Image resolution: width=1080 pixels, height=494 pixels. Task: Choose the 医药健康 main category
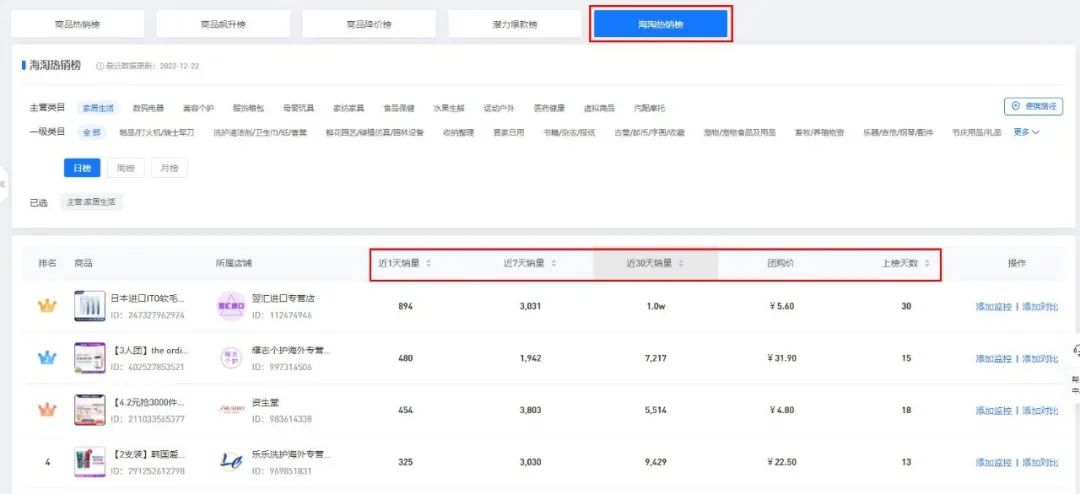point(549,108)
